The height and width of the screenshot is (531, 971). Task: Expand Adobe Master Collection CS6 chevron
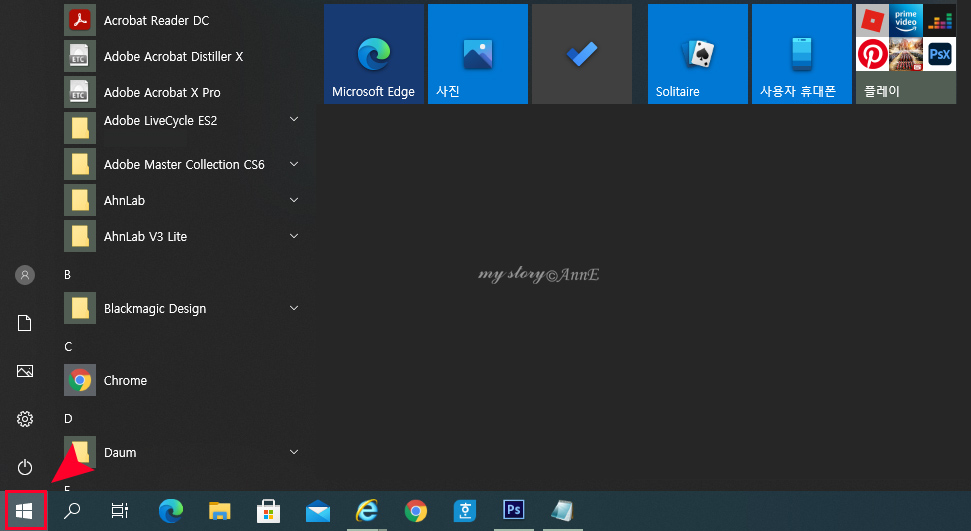pyautogui.click(x=294, y=164)
